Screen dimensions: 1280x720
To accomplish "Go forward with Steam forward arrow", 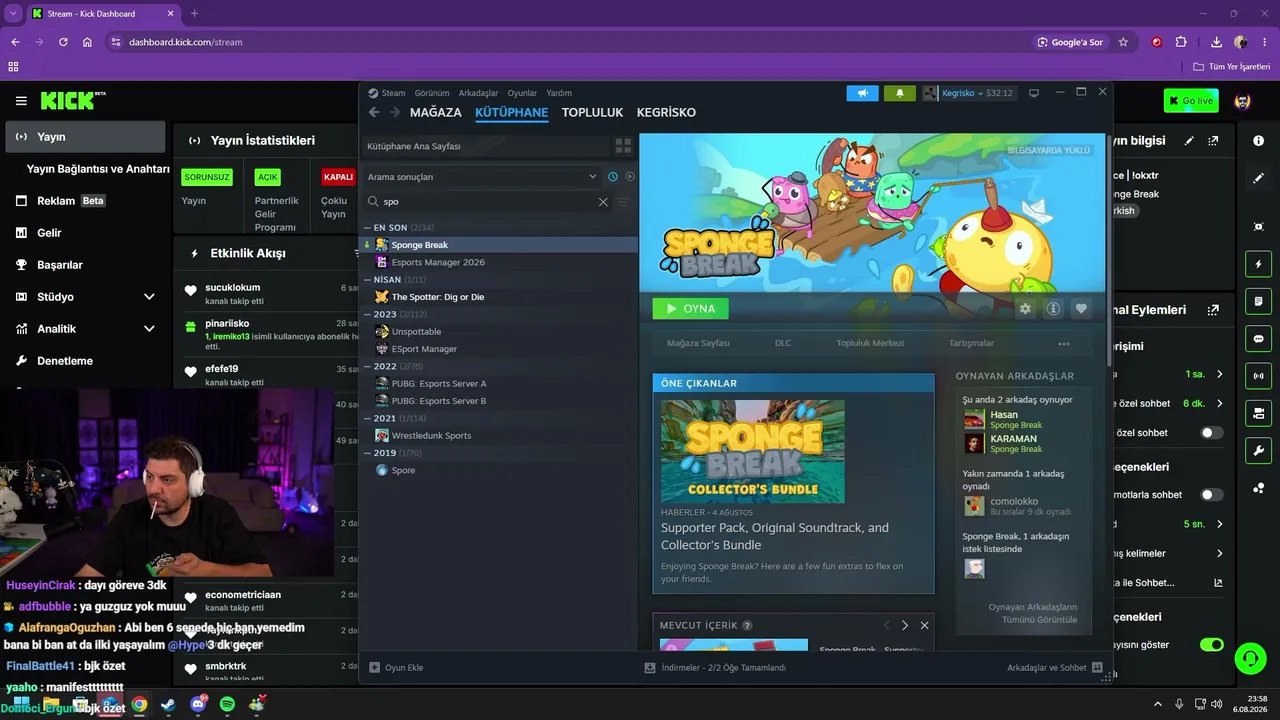I will pos(395,112).
